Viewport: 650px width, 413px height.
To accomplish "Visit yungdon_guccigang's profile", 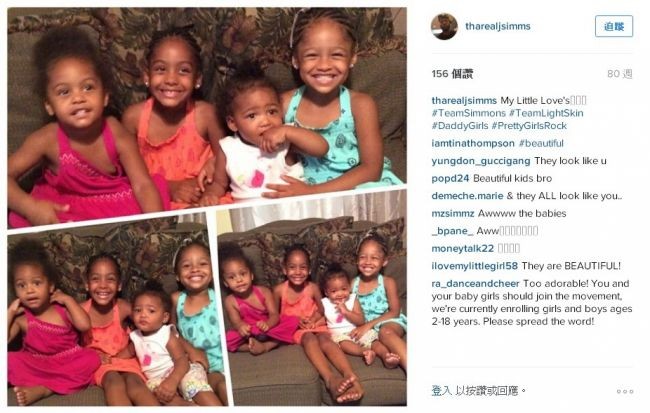I will coord(481,161).
